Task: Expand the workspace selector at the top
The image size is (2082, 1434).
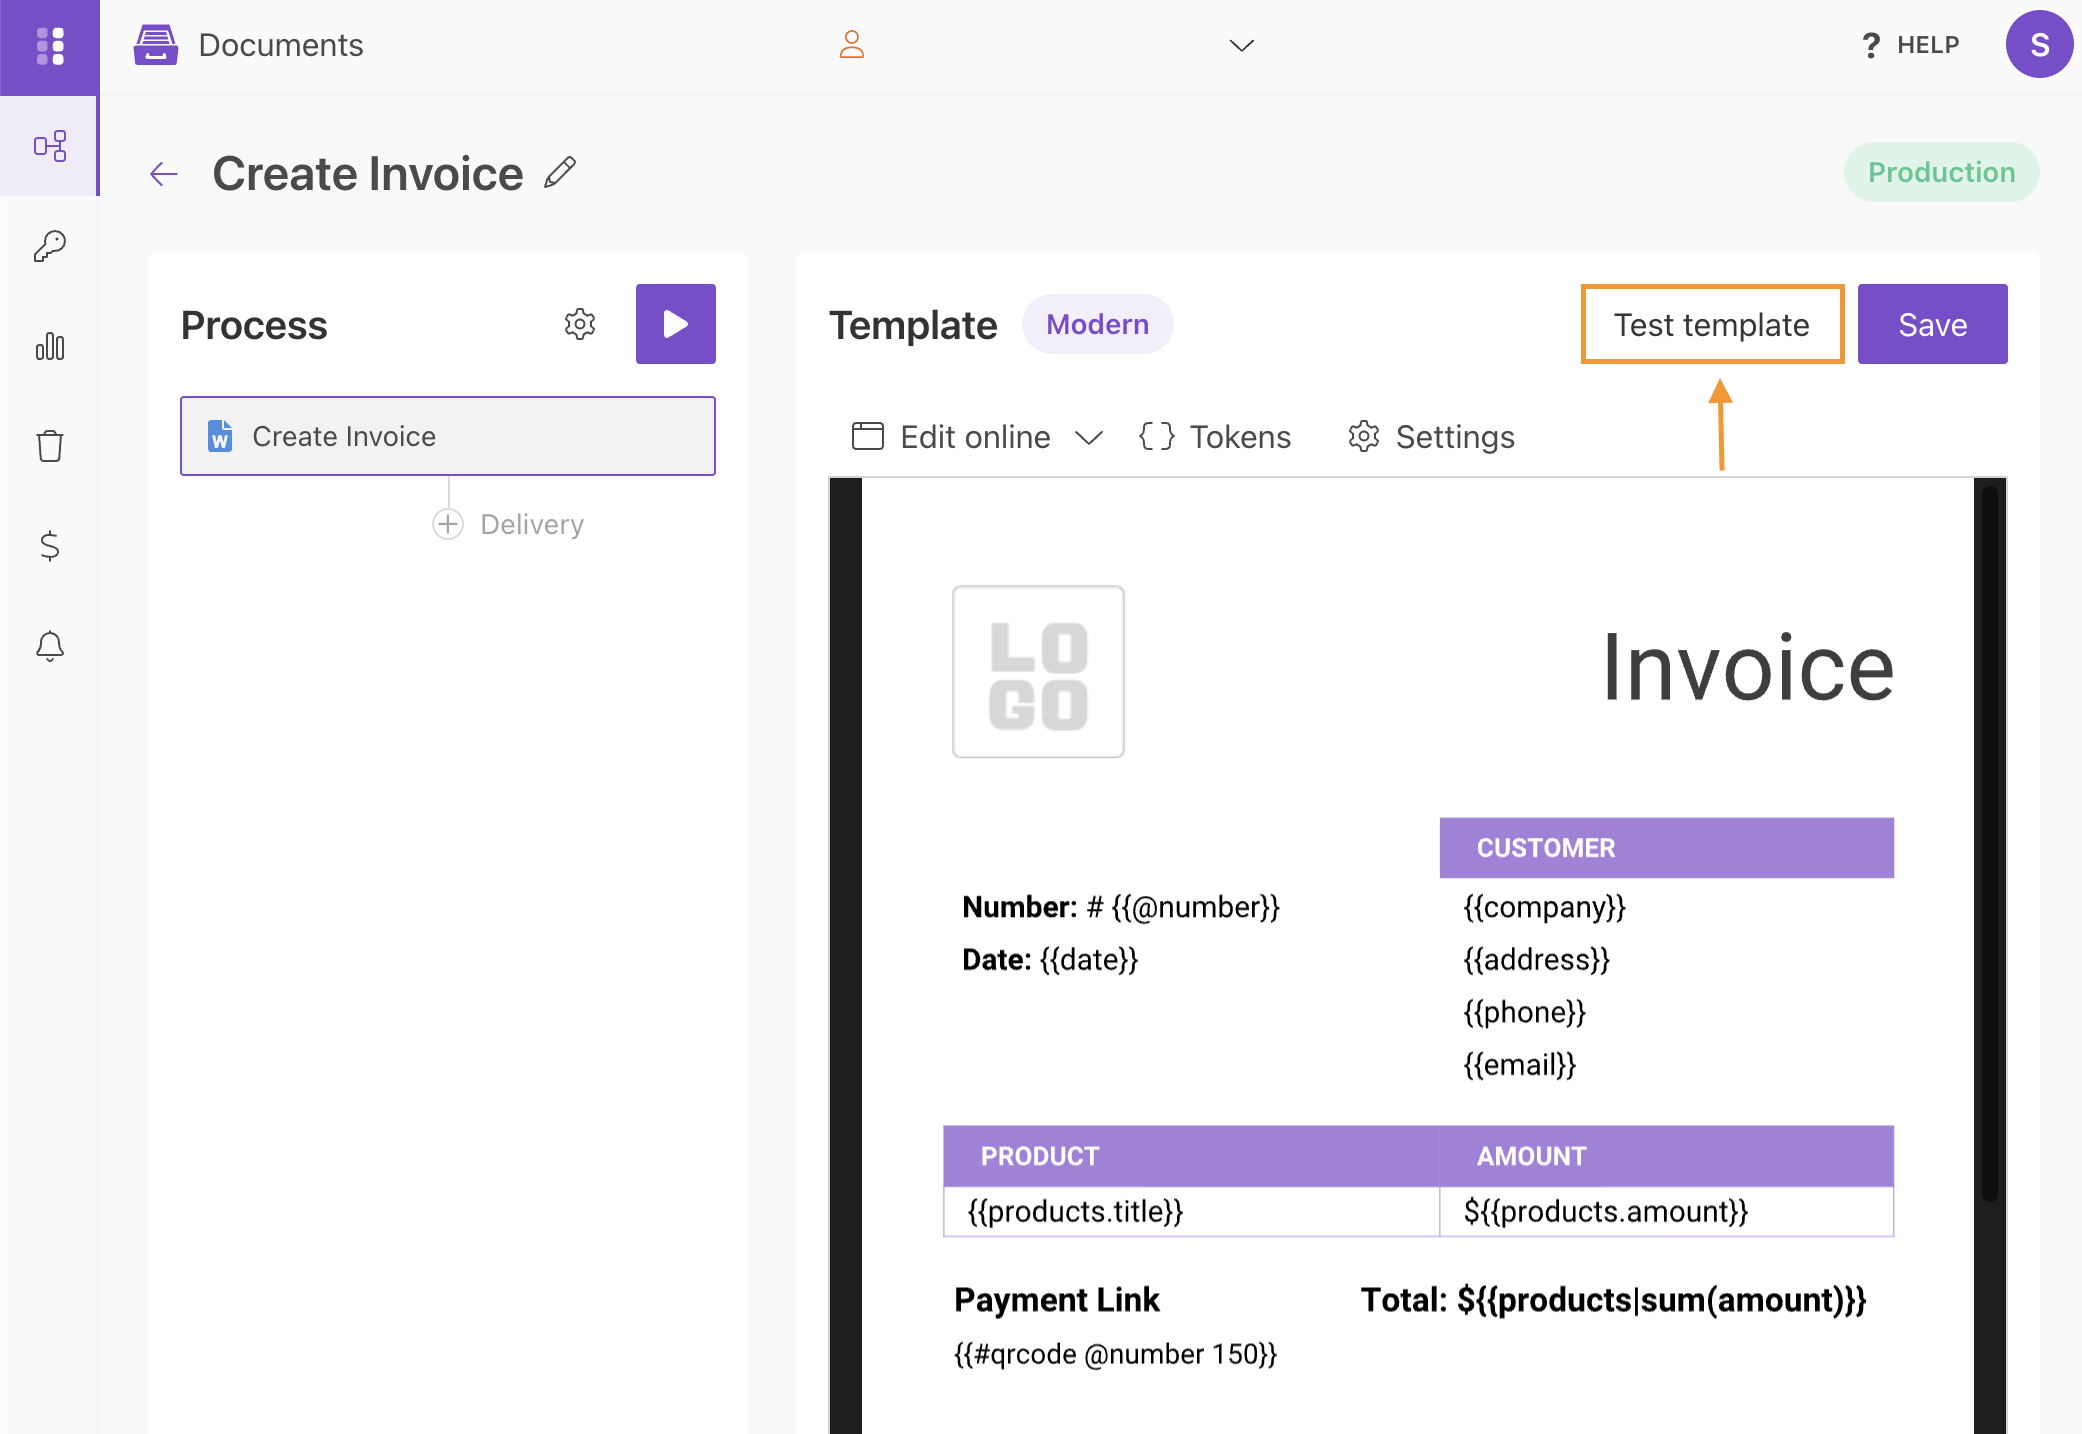Action: [1241, 46]
